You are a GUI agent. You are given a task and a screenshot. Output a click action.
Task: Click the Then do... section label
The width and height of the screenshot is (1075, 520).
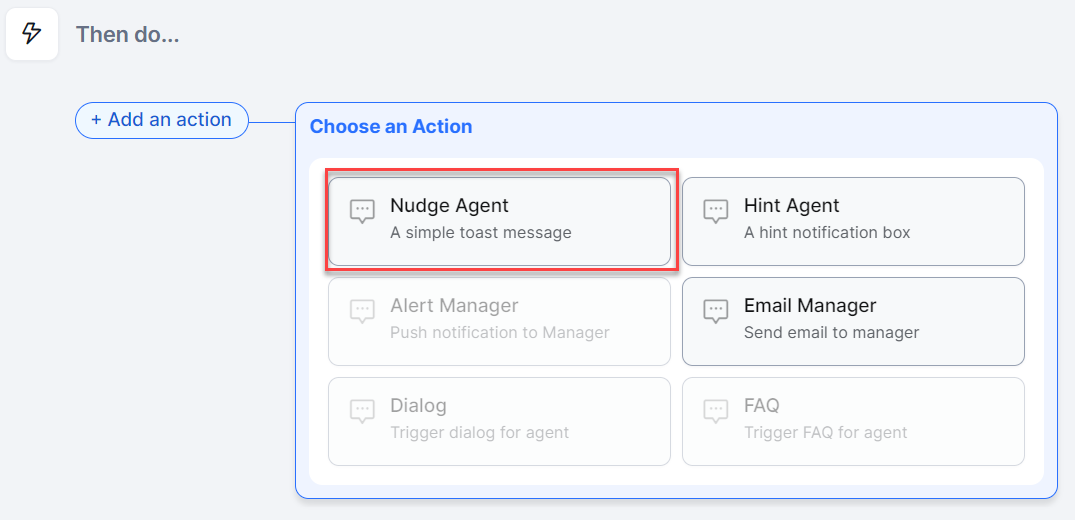127,34
